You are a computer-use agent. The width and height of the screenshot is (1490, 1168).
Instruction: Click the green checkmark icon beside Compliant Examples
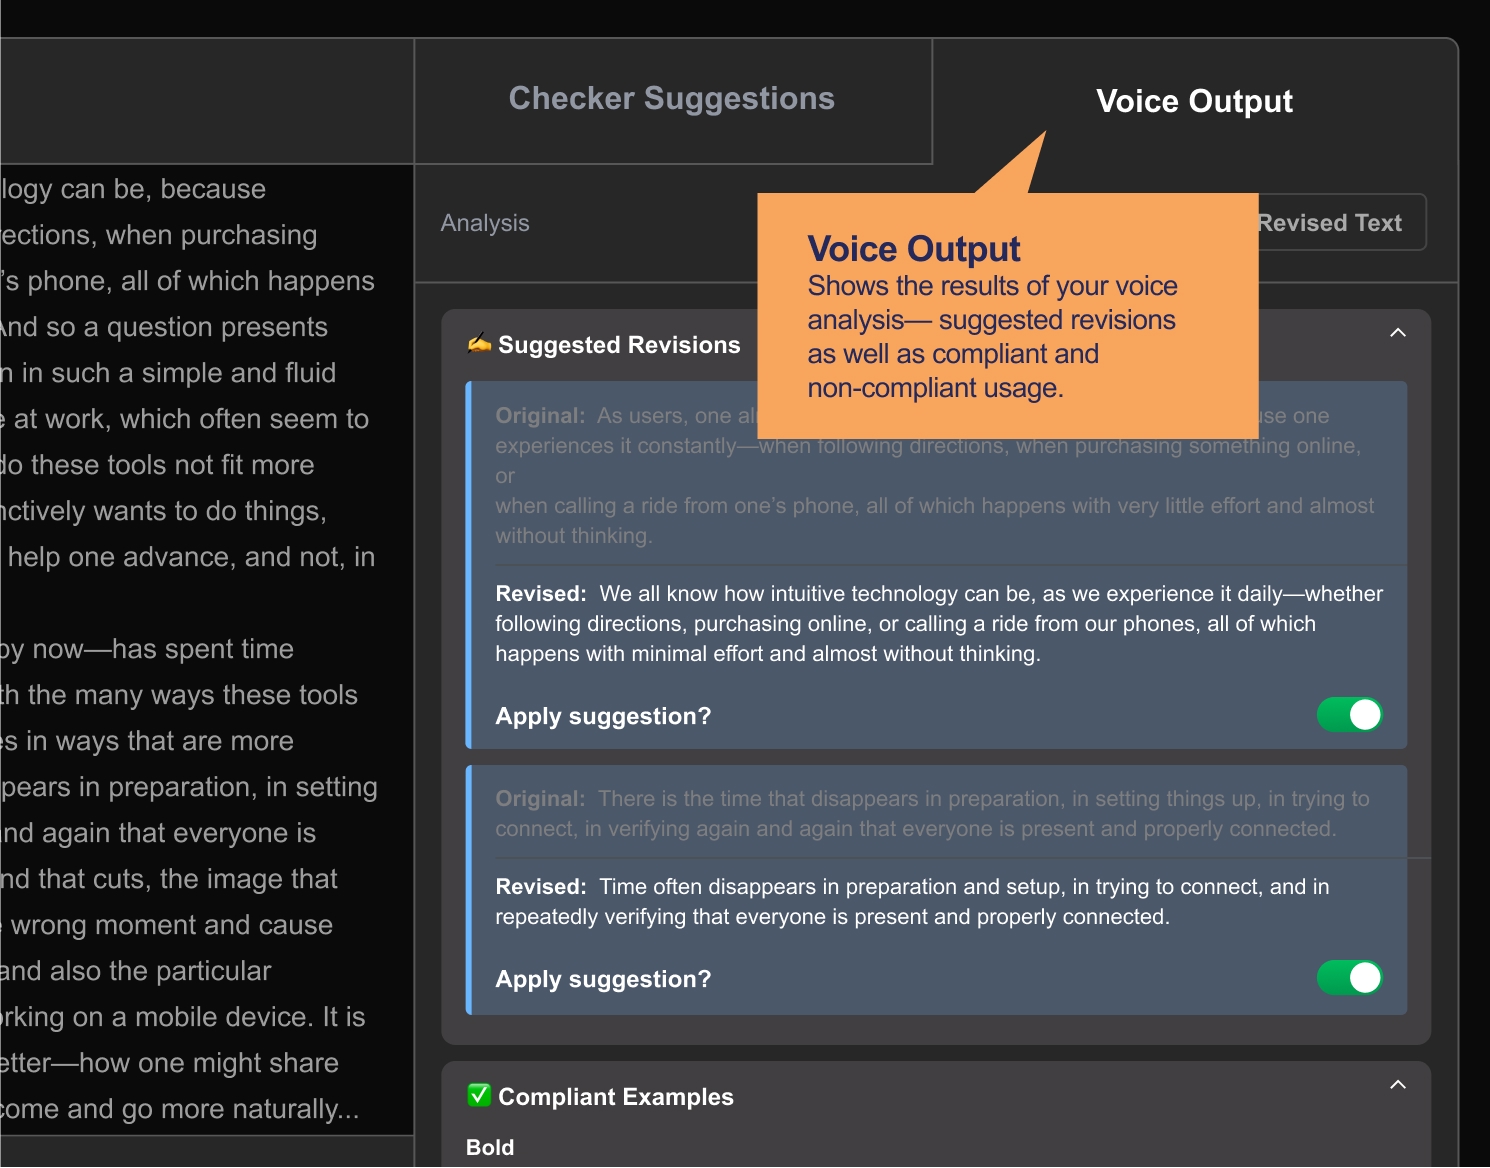tap(479, 1095)
